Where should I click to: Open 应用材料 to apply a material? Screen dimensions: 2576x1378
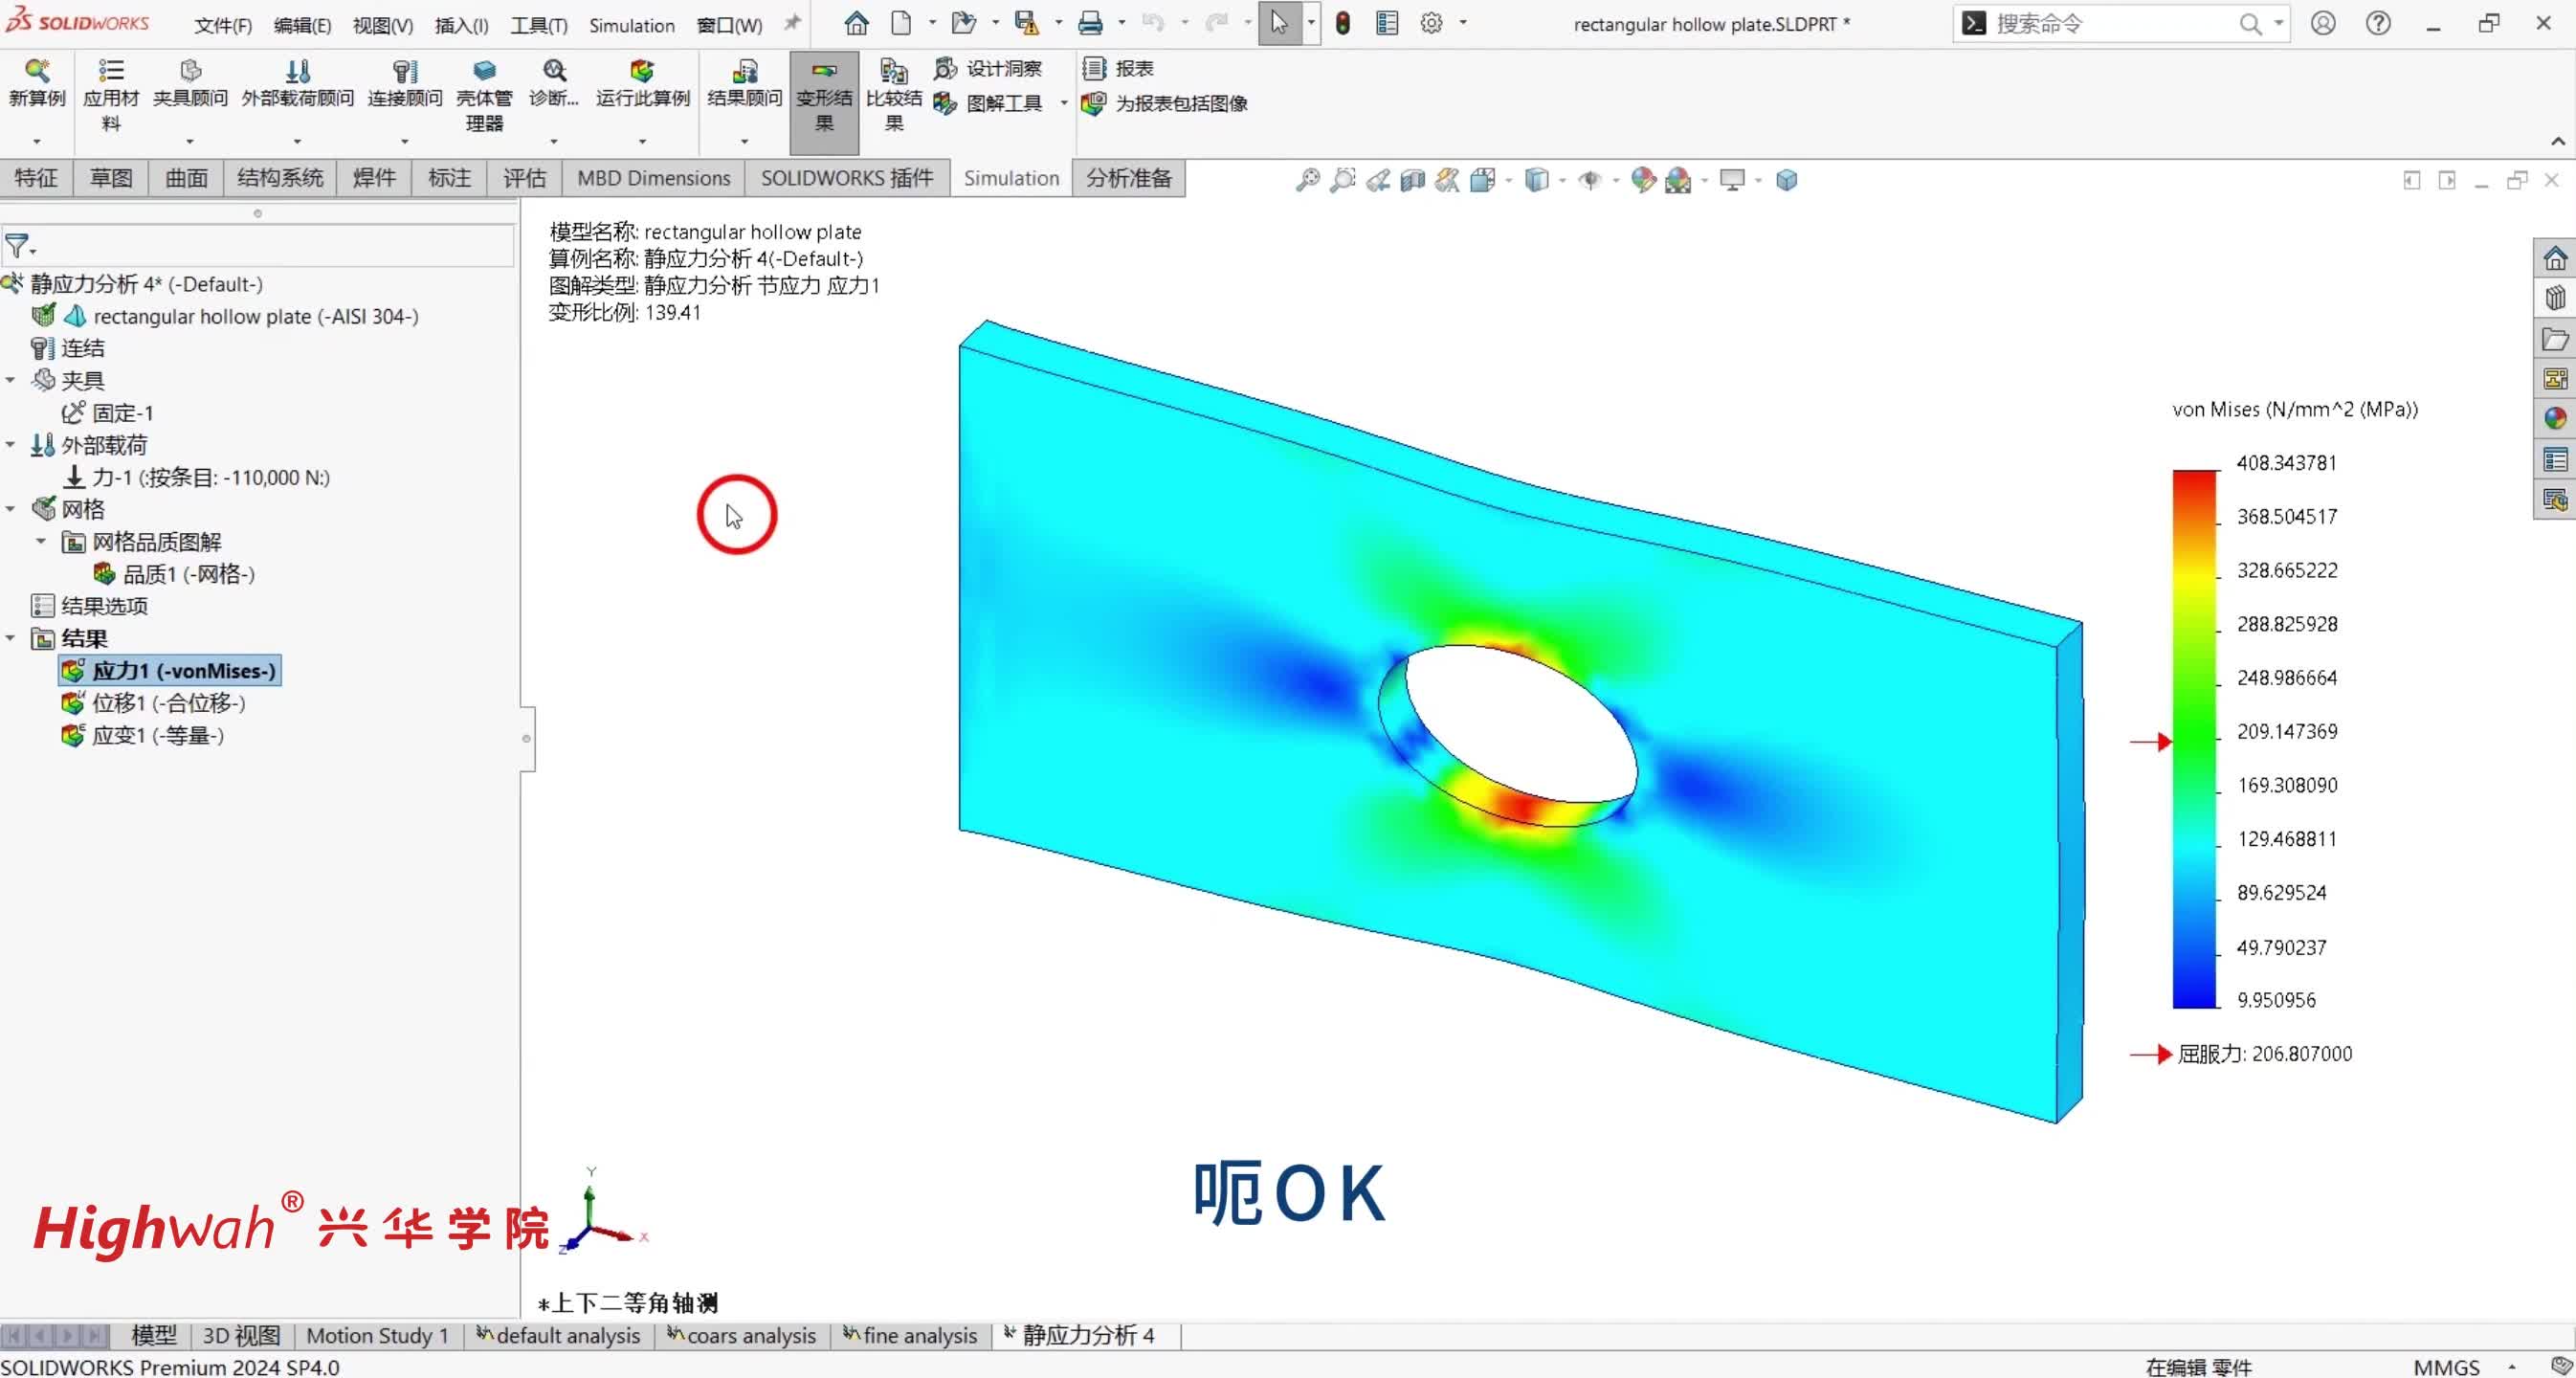click(110, 95)
